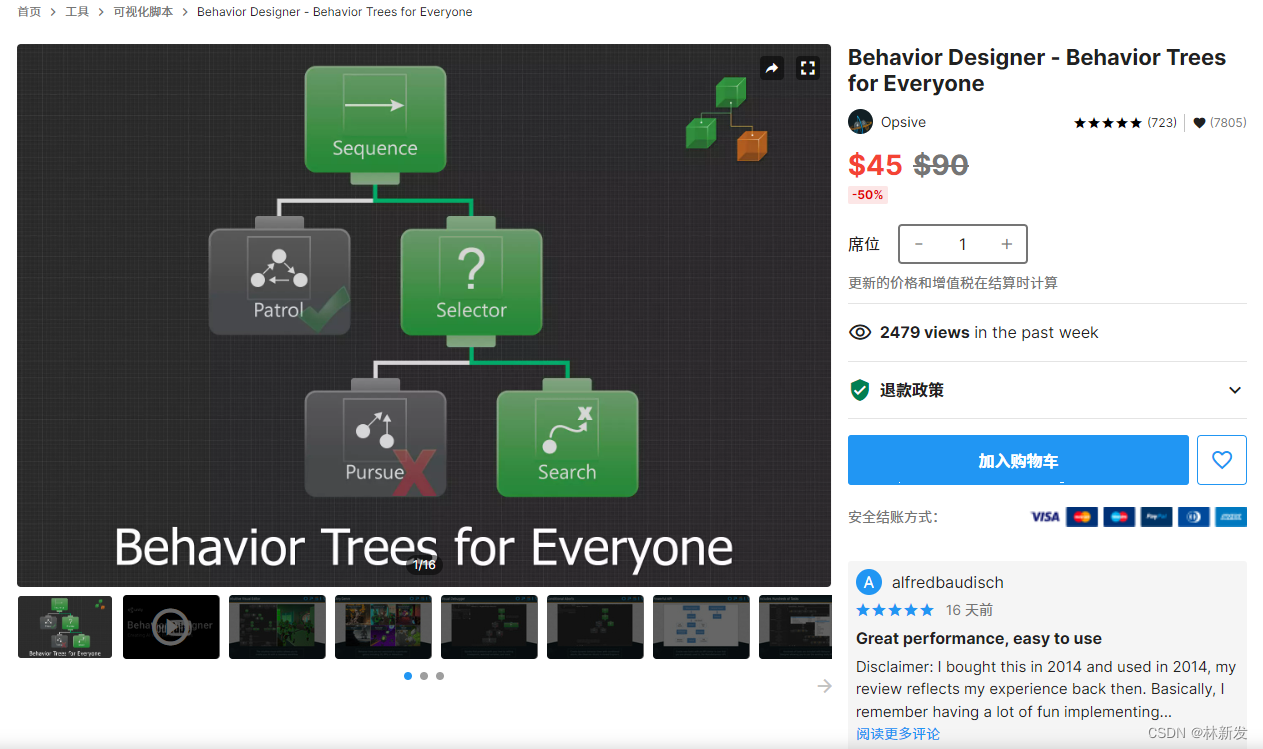Click the Visa payment icon
The image size is (1263, 749).
[1045, 517]
